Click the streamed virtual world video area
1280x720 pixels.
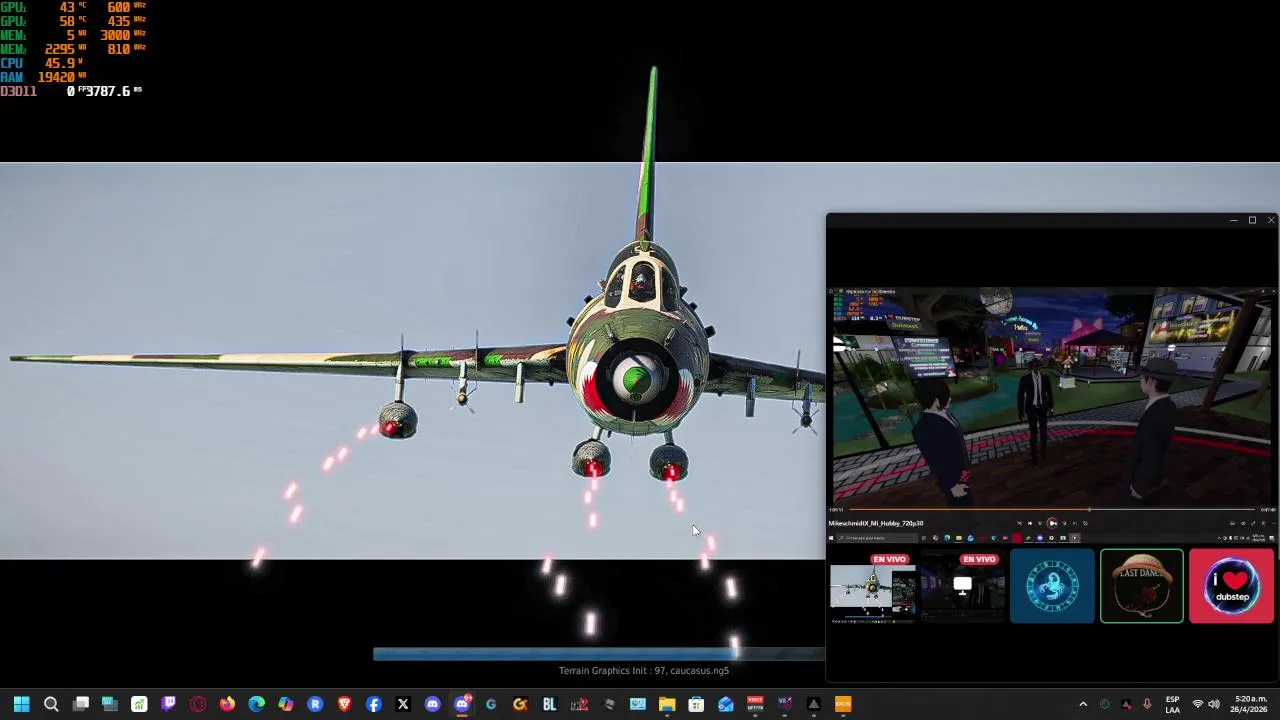pos(1052,397)
